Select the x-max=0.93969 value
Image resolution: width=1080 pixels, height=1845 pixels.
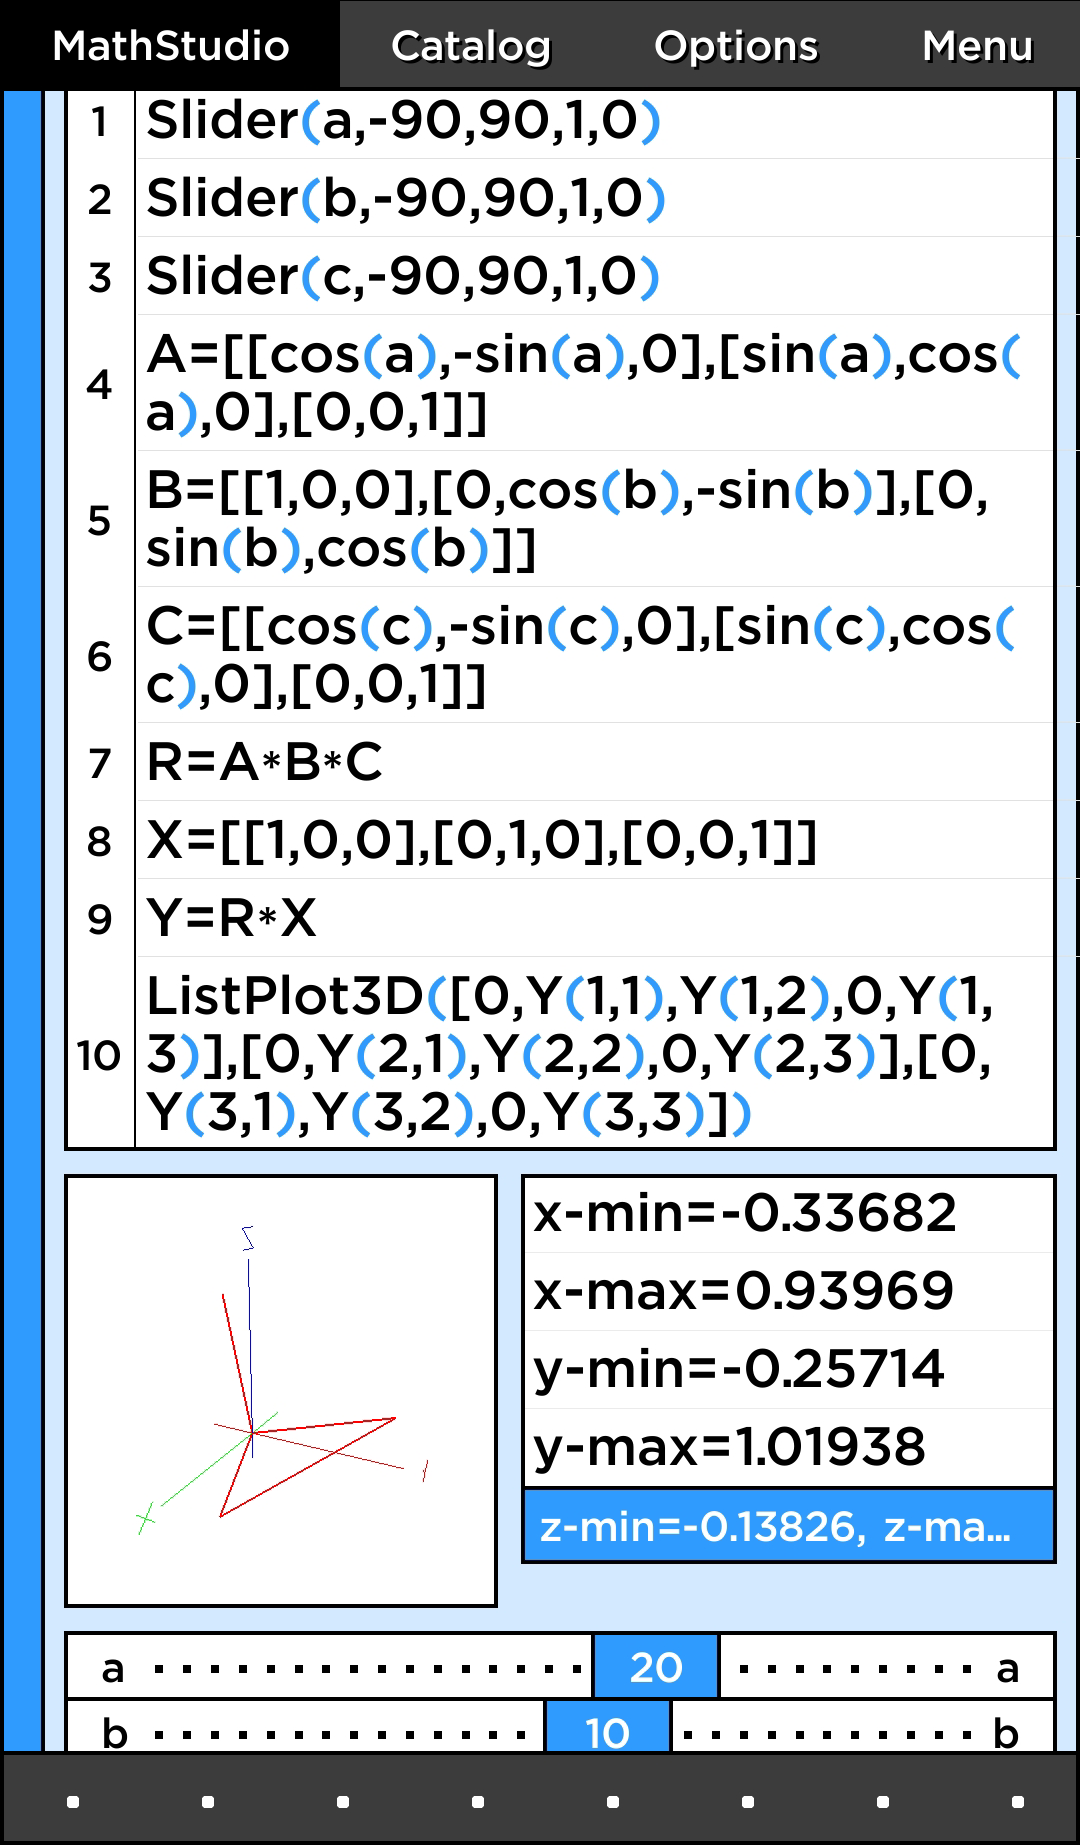click(789, 1291)
